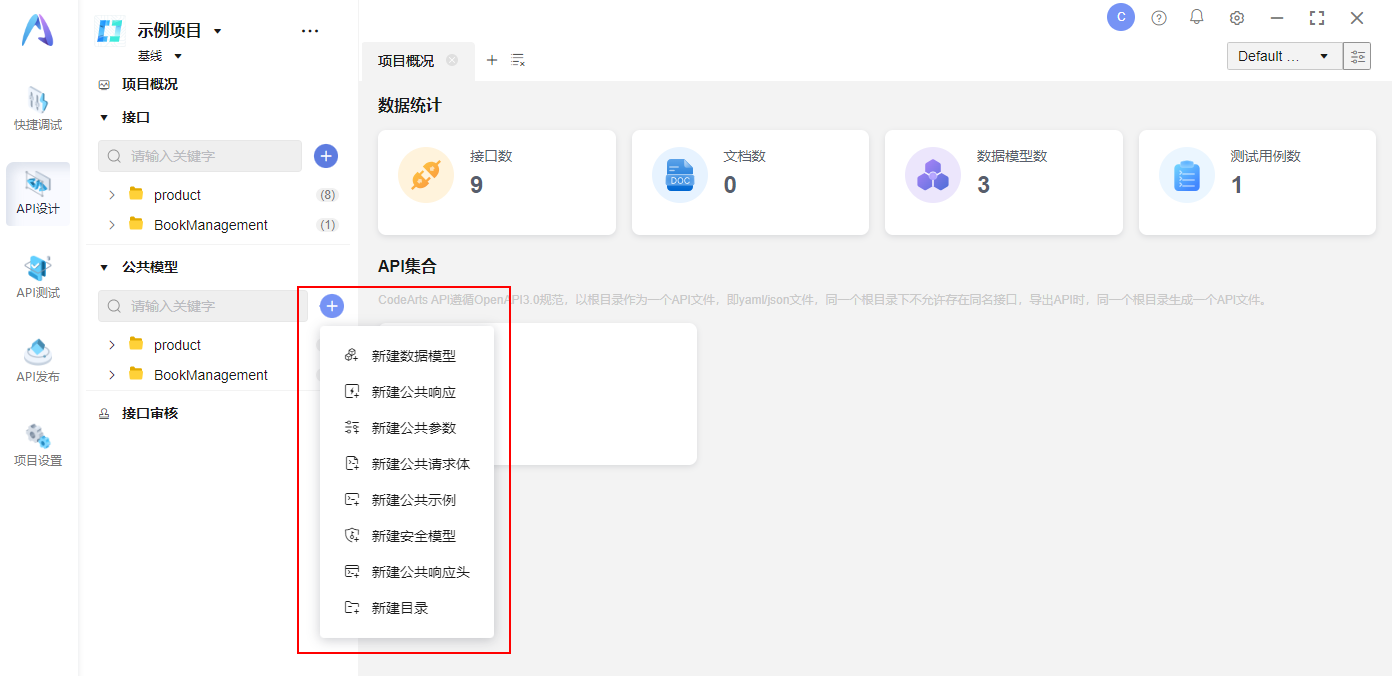The image size is (1392, 676).
Task: Open 项目设置 in the sidebar
Action: pos(38,446)
